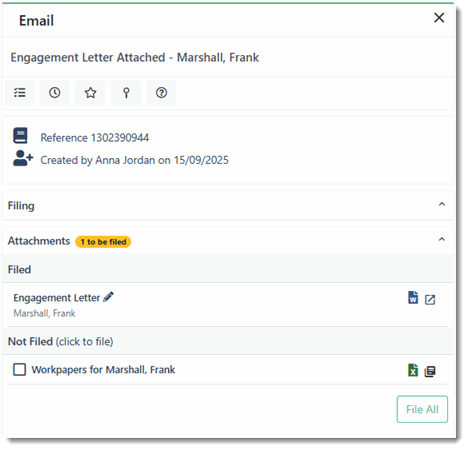The height and width of the screenshot is (450, 468).
Task: Click the 'Attachments' section header label
Action: click(39, 241)
